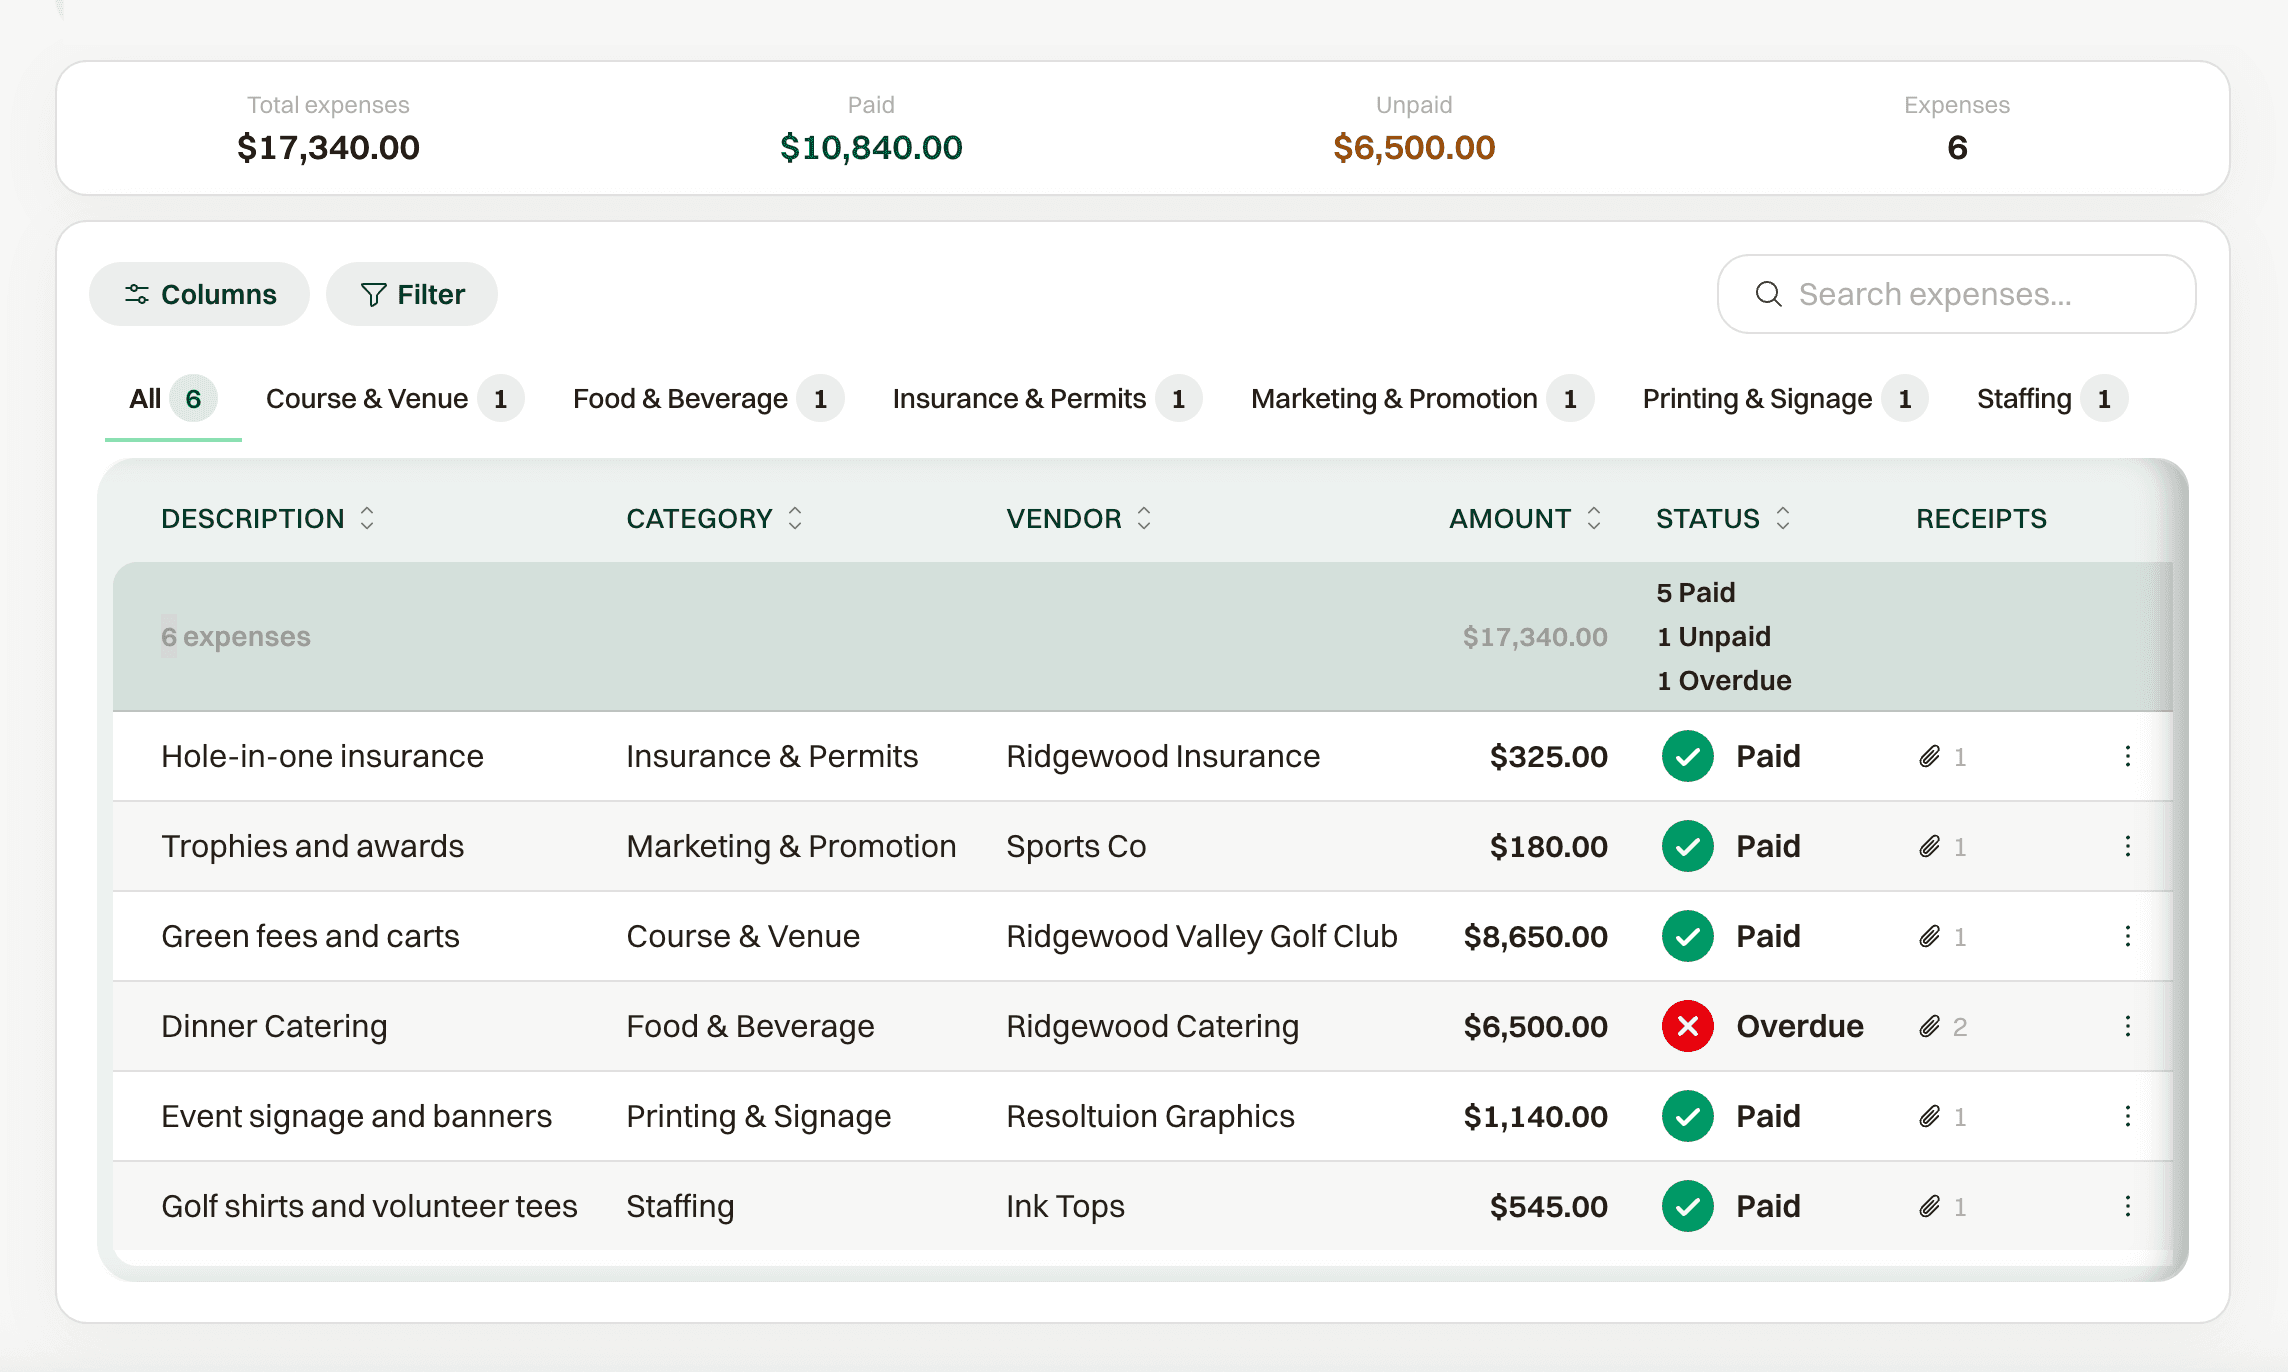The width and height of the screenshot is (2288, 1372).
Task: Switch to the Printing & Signage tab
Action: point(1785,399)
